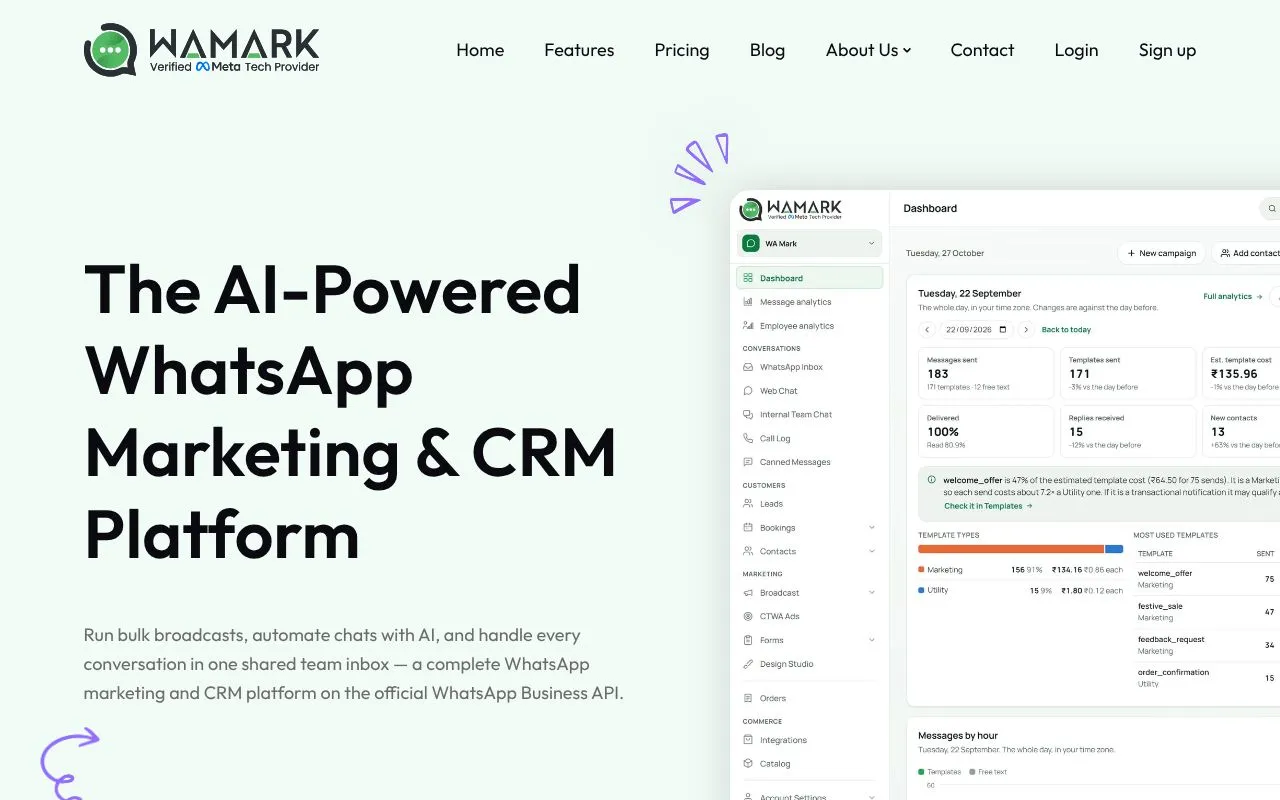The width and height of the screenshot is (1280, 800).
Task: Click the Design Studio brush icon
Action: click(748, 664)
